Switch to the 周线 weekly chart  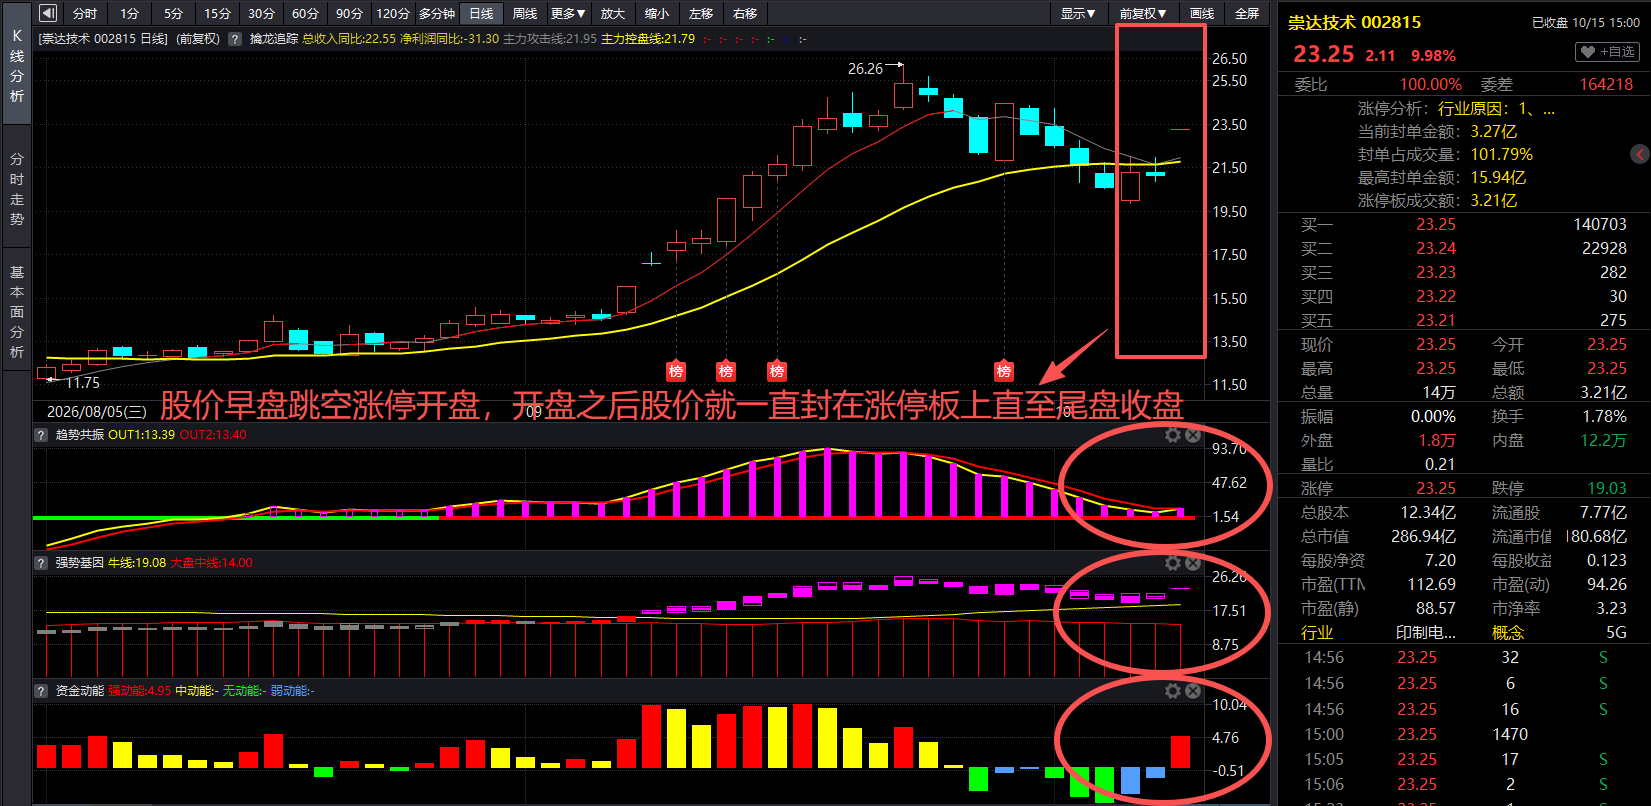click(525, 14)
